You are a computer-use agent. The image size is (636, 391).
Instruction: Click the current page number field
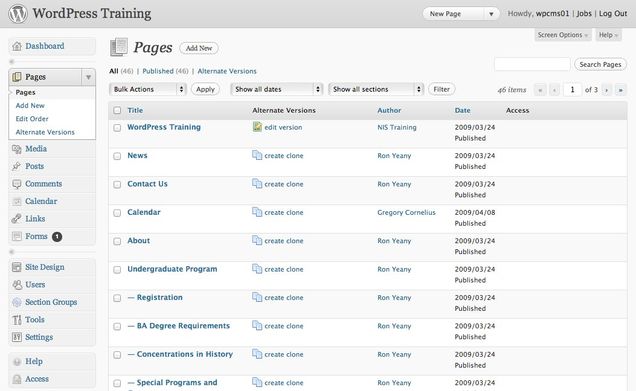[x=572, y=90]
